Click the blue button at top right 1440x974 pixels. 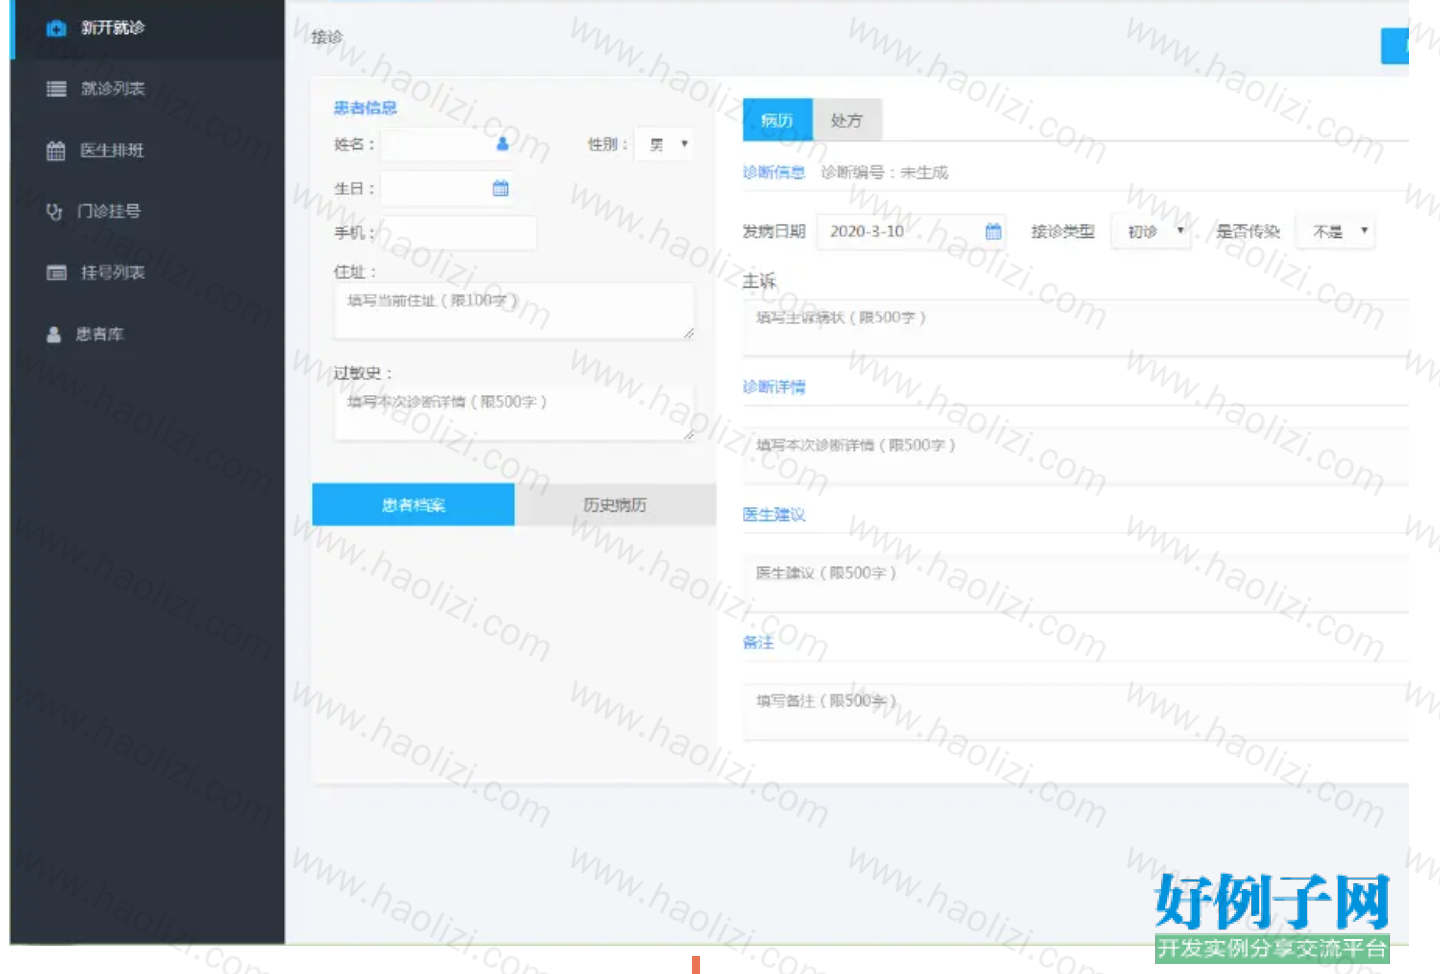coord(1395,46)
